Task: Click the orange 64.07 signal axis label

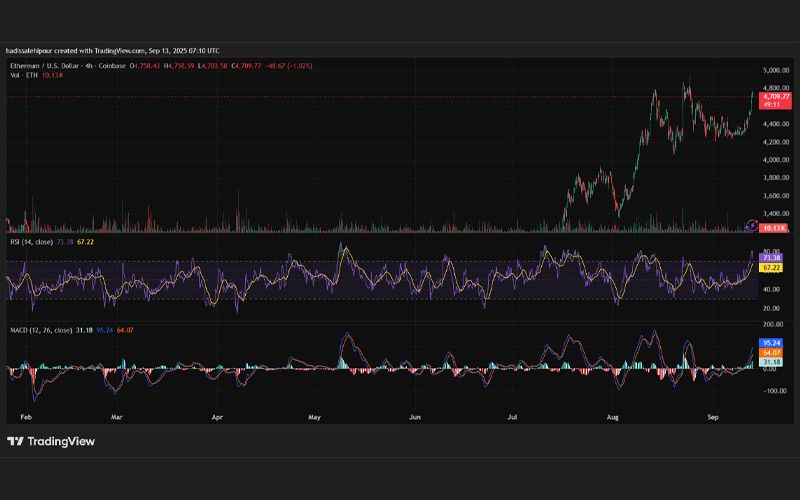Action: (x=770, y=353)
